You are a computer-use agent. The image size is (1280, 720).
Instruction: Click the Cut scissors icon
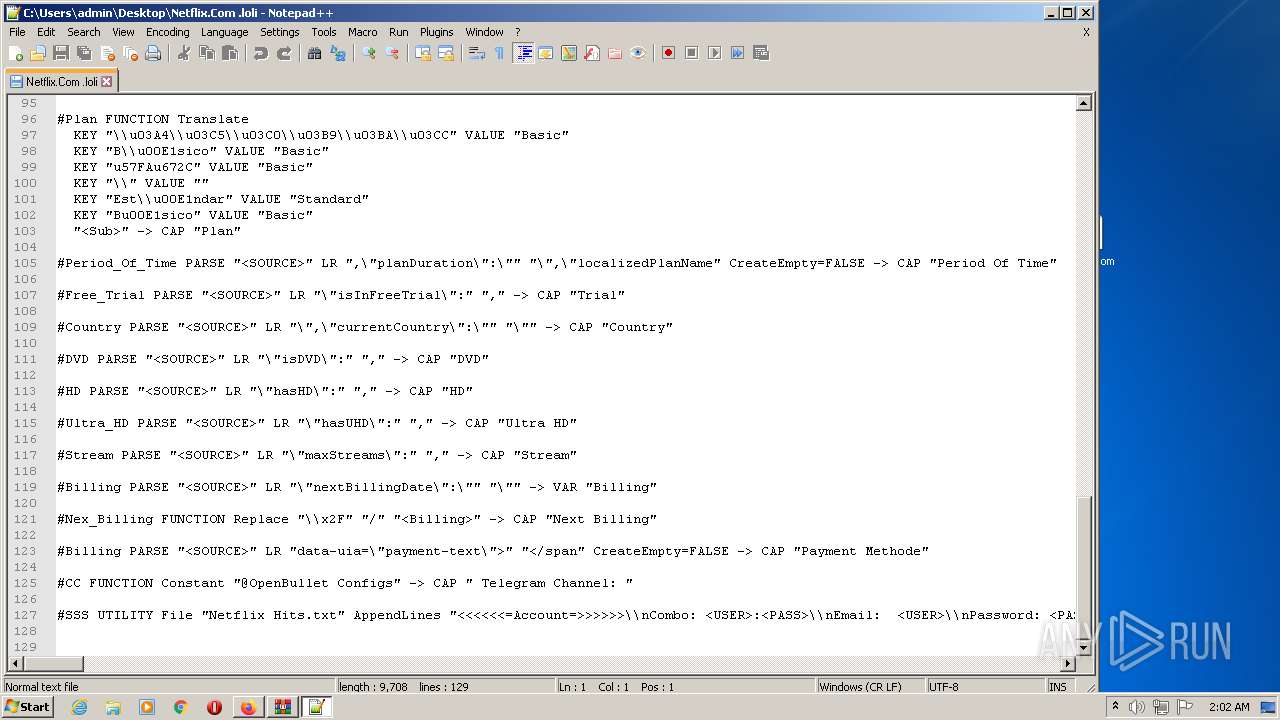click(184, 53)
